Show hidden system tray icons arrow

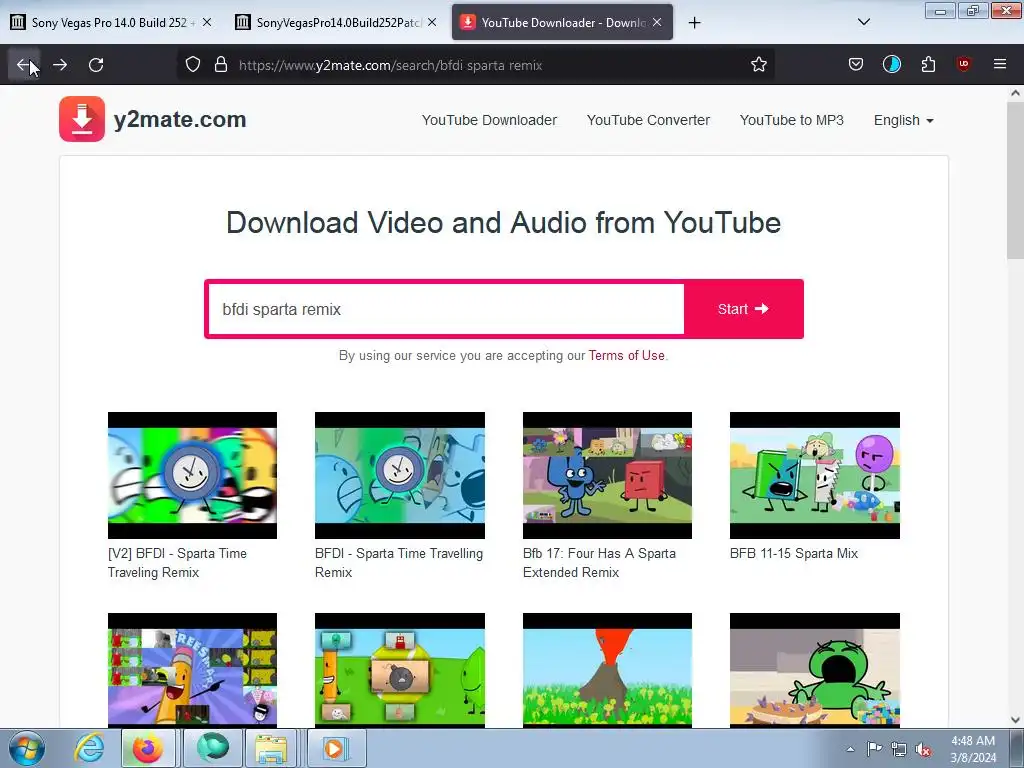(x=850, y=749)
